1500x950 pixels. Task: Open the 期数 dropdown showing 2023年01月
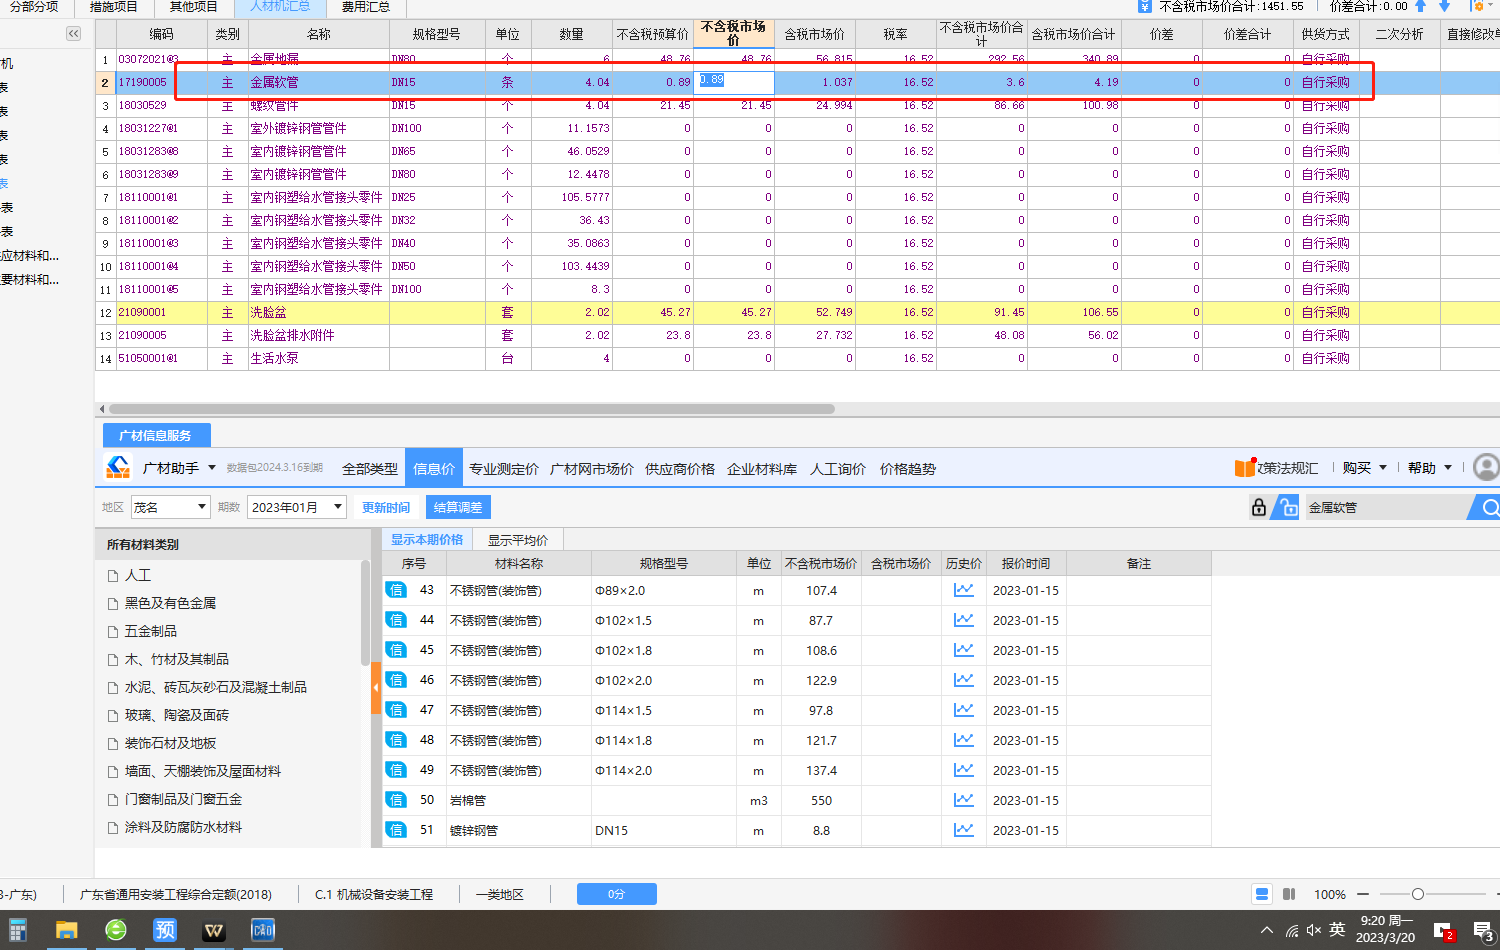(297, 507)
